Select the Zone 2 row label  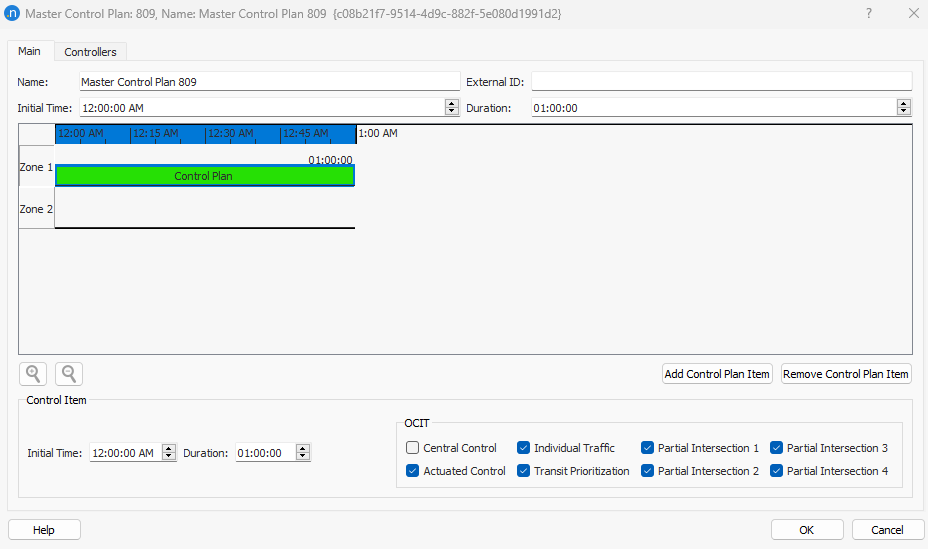point(36,209)
